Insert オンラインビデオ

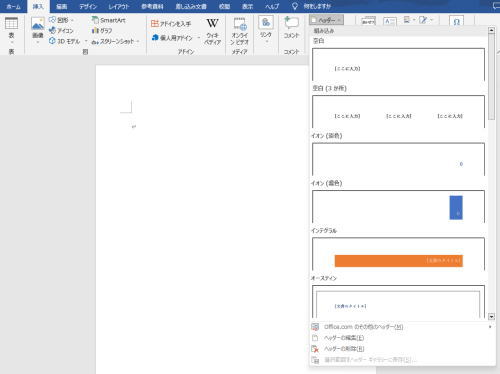click(239, 31)
